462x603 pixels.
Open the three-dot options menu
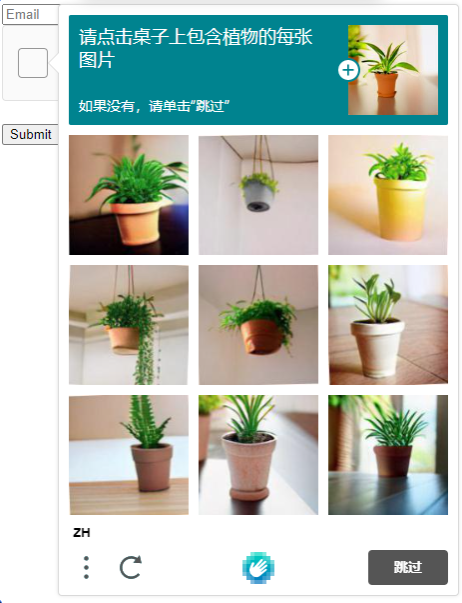tap(86, 567)
